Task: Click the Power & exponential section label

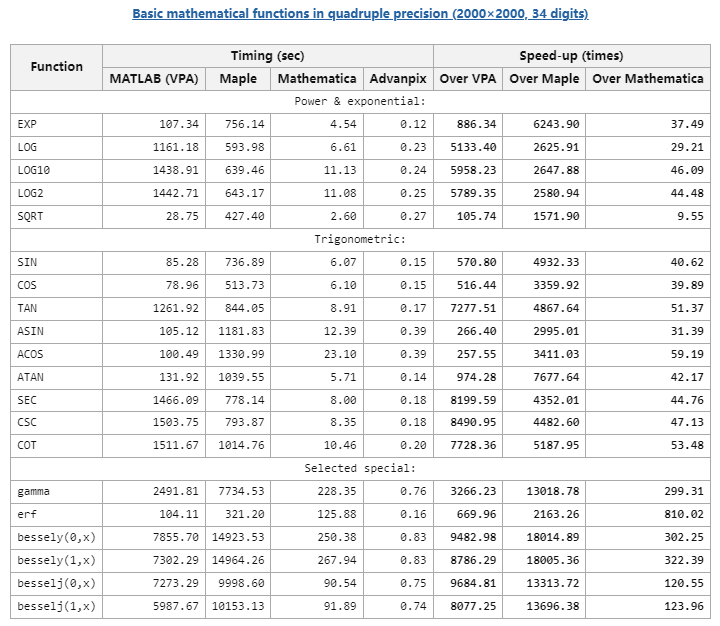Action: click(x=360, y=102)
